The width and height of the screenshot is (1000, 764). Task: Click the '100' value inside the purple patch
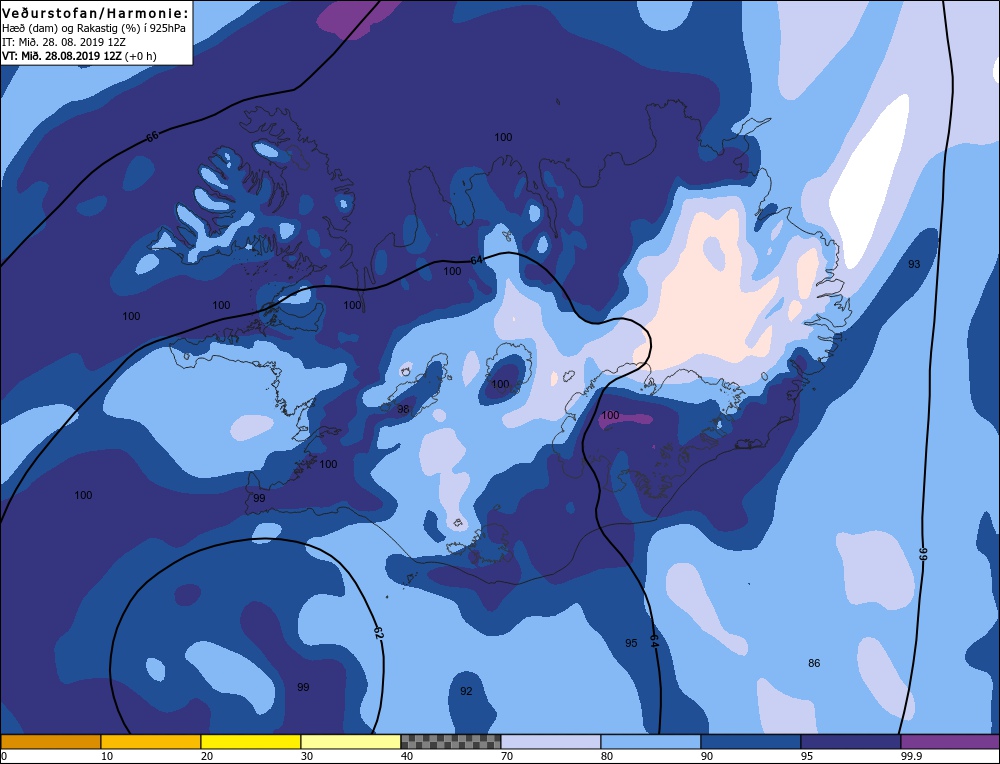click(x=610, y=415)
